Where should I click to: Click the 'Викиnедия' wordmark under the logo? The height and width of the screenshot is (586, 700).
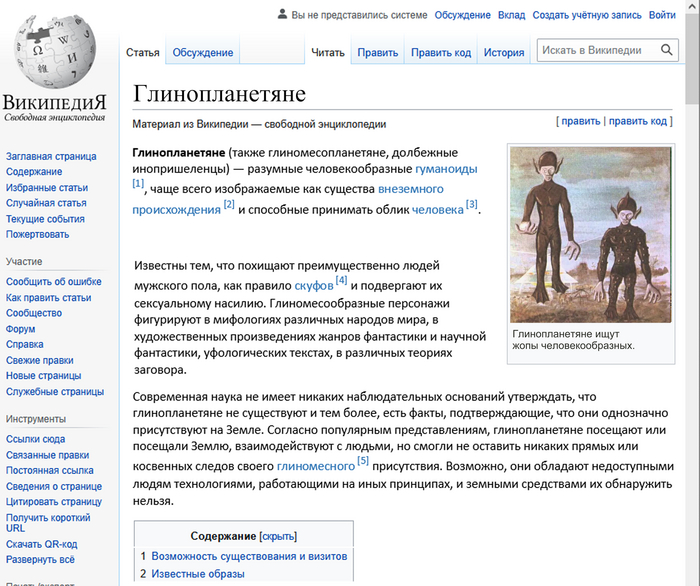(x=54, y=103)
